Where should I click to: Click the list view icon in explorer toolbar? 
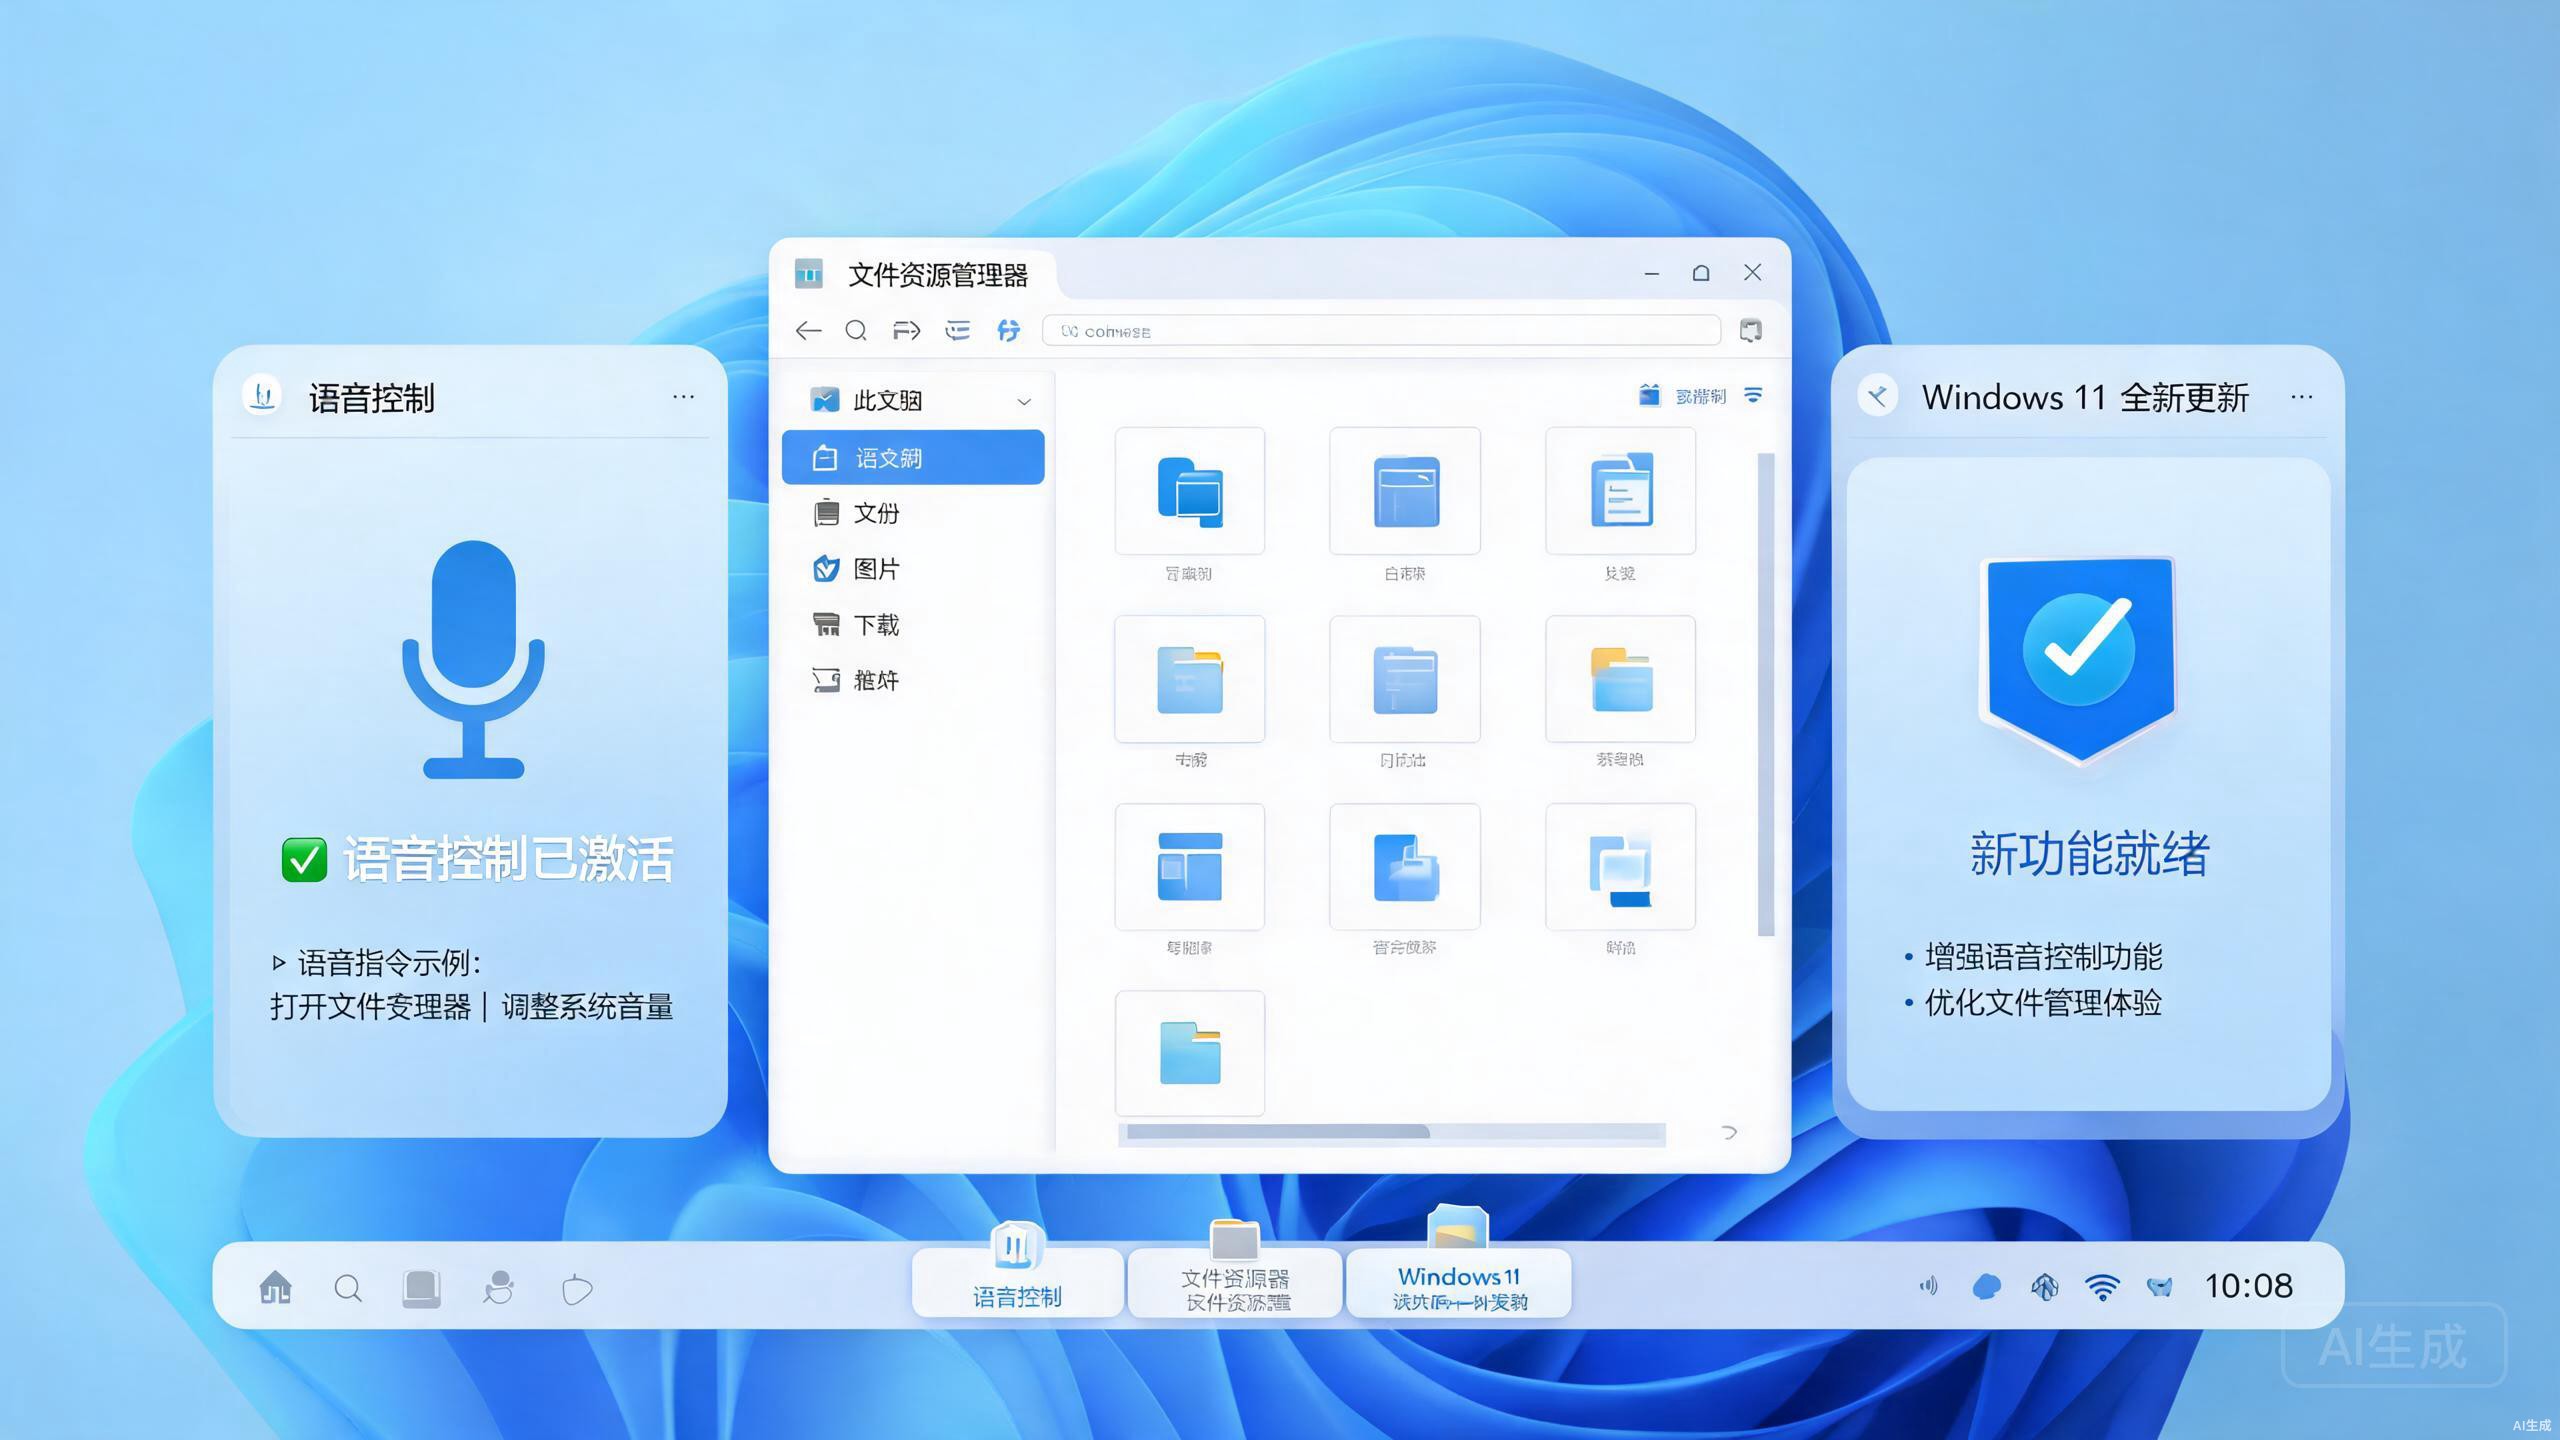[x=957, y=331]
